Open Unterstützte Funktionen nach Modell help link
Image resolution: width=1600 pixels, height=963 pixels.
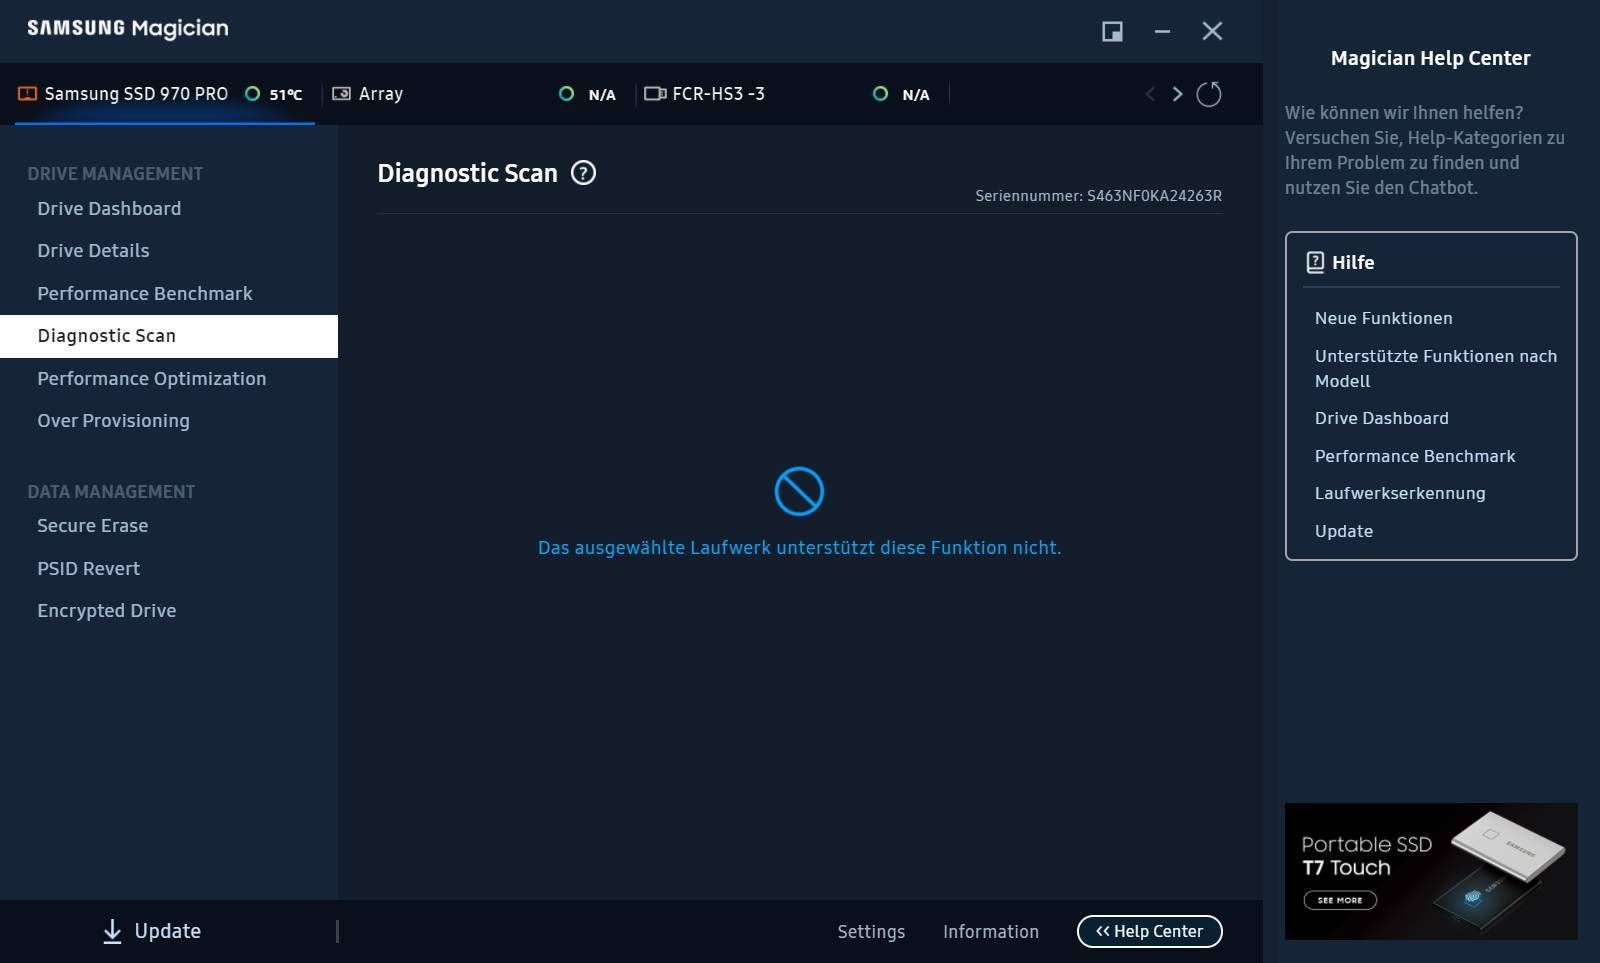click(1435, 368)
